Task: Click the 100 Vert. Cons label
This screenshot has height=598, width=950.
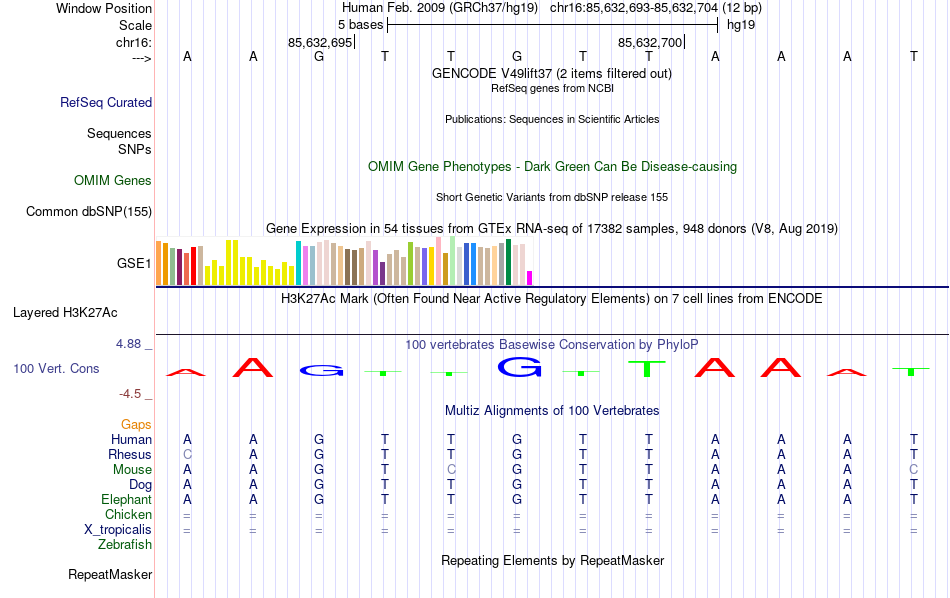Action: pos(56,368)
